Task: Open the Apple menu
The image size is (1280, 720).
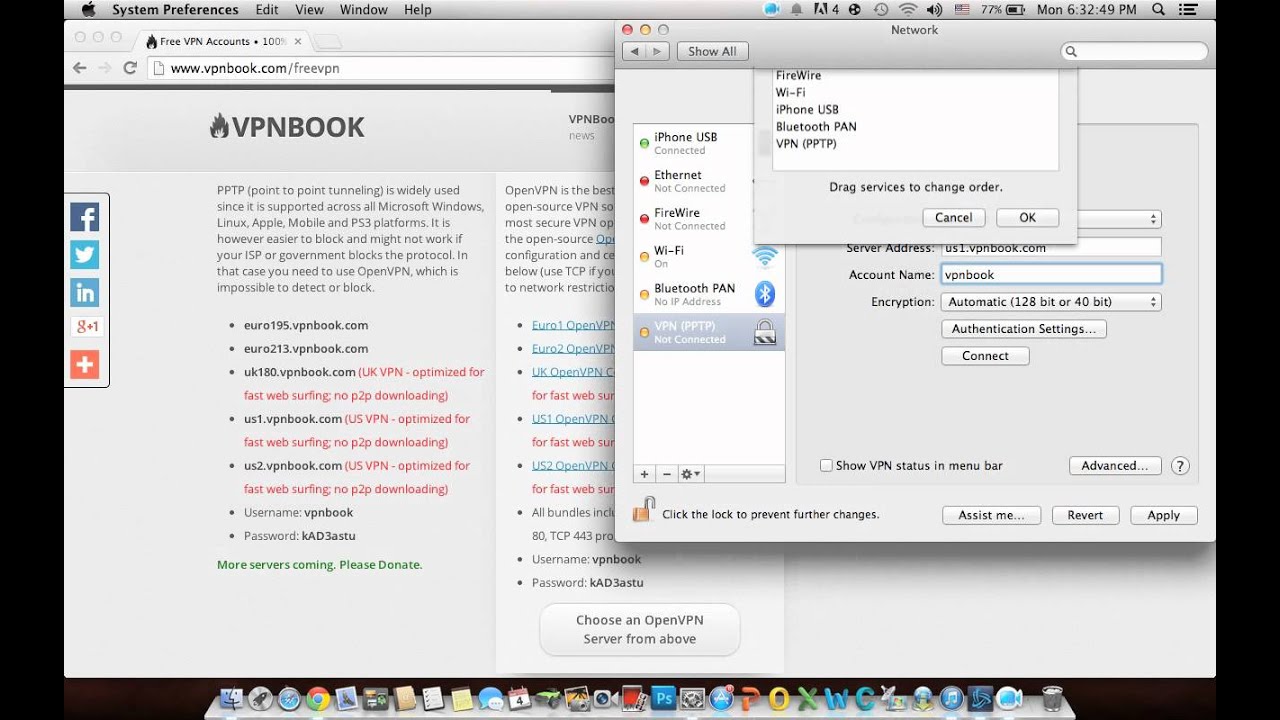Action: [88, 10]
